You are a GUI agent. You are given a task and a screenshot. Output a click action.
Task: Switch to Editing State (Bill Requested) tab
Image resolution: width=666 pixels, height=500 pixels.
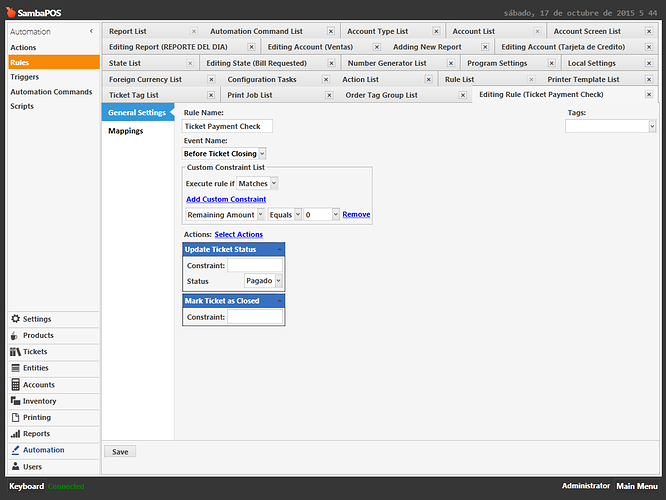tap(257, 63)
